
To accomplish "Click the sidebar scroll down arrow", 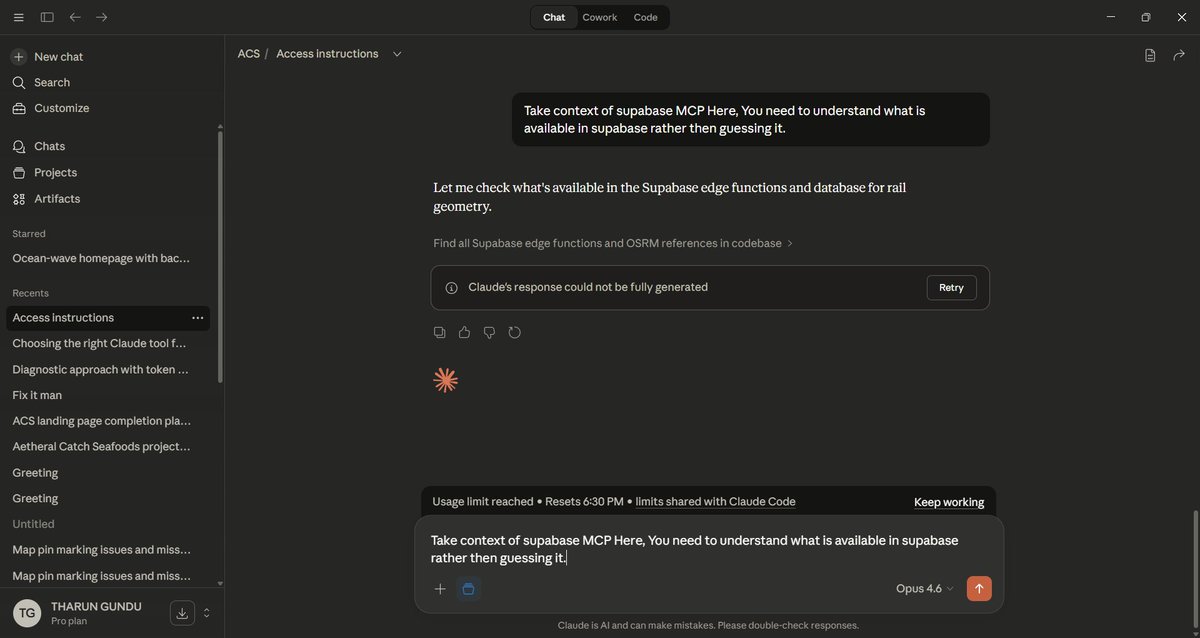I will coord(220,583).
